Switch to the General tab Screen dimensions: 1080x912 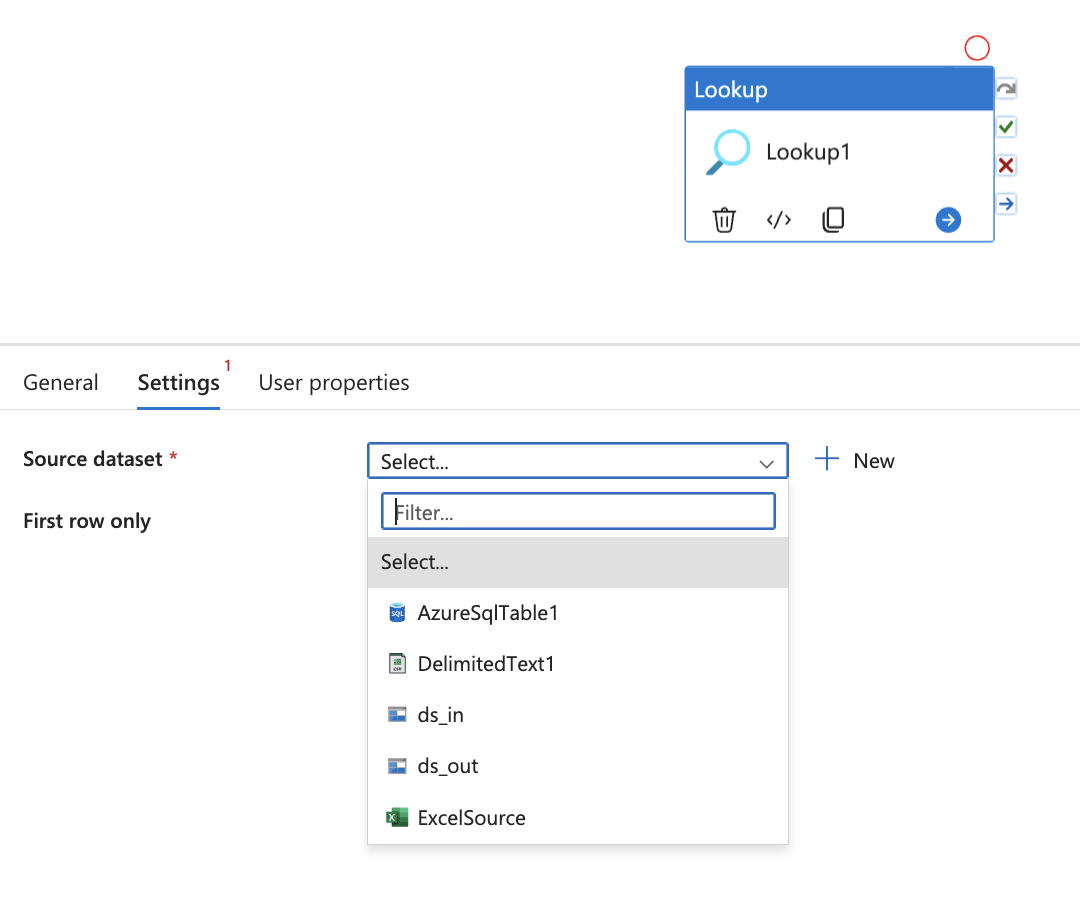click(x=61, y=382)
